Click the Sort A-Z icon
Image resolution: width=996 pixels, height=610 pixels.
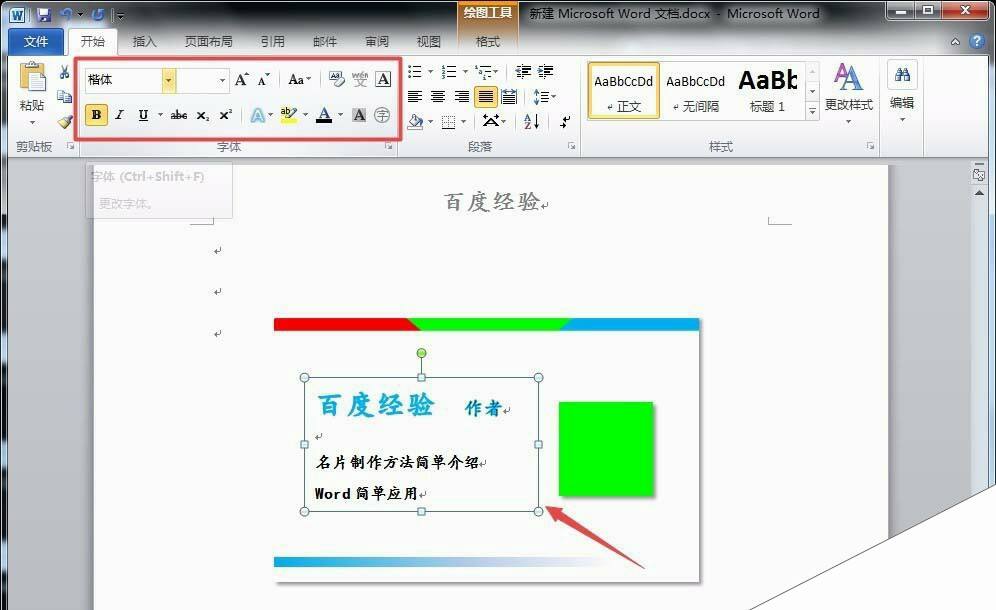coord(532,121)
